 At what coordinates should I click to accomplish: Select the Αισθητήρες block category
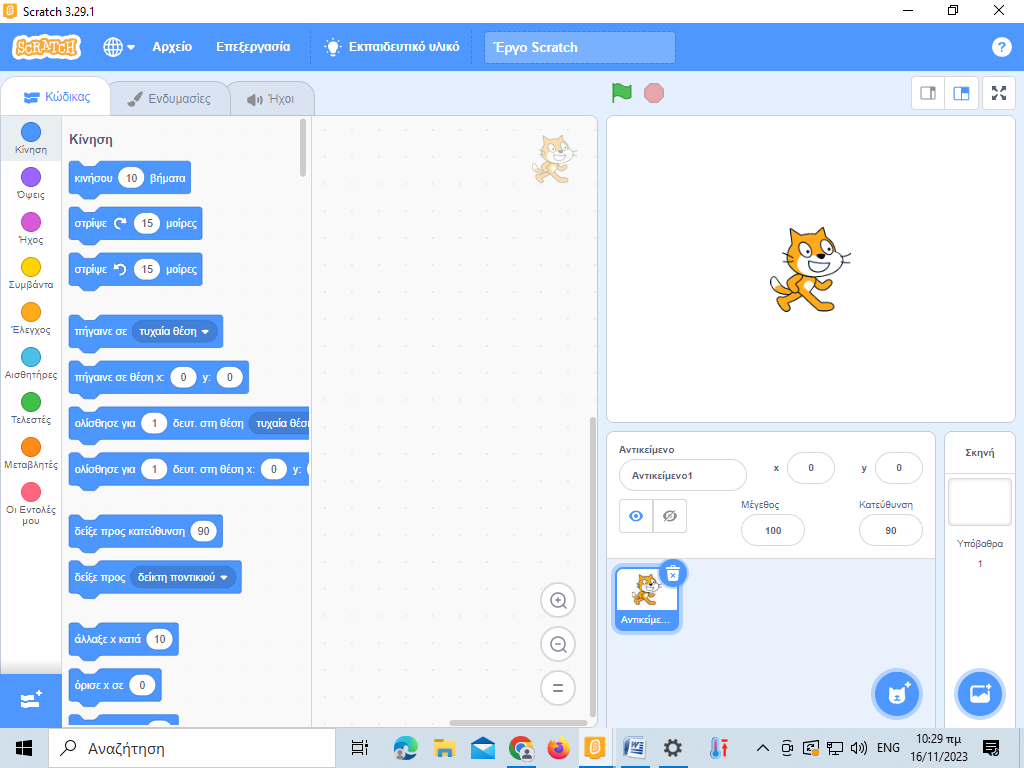(x=31, y=364)
